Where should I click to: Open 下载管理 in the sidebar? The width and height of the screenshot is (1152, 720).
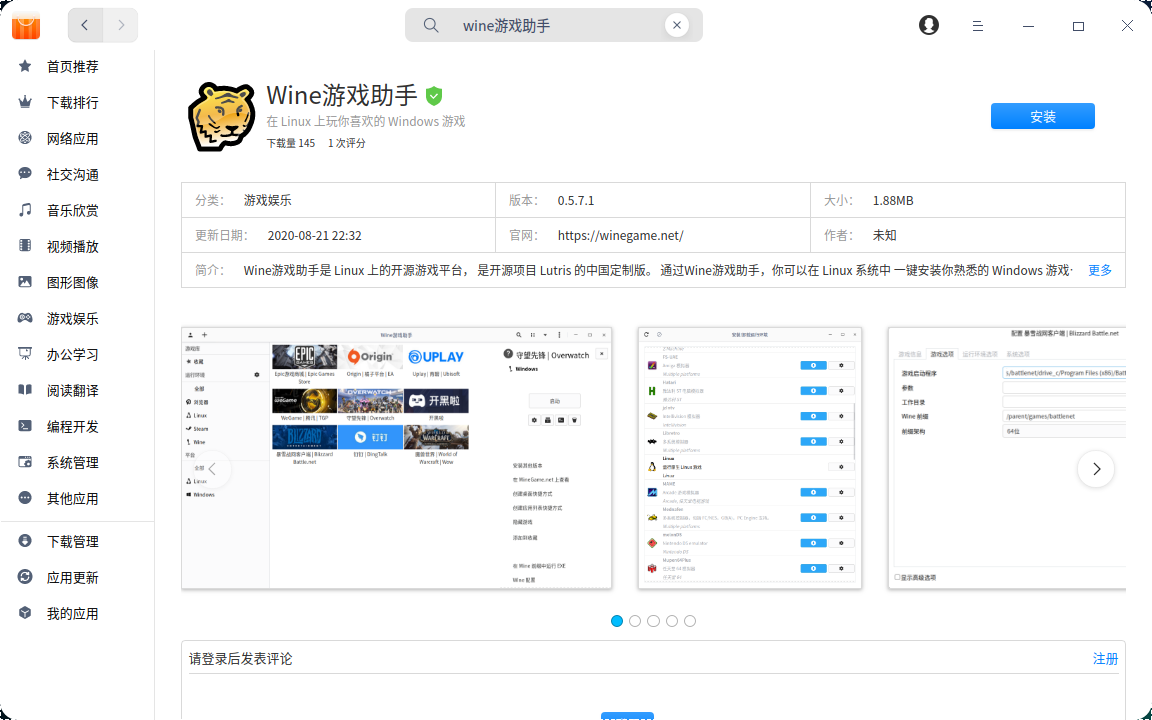click(x=72, y=542)
